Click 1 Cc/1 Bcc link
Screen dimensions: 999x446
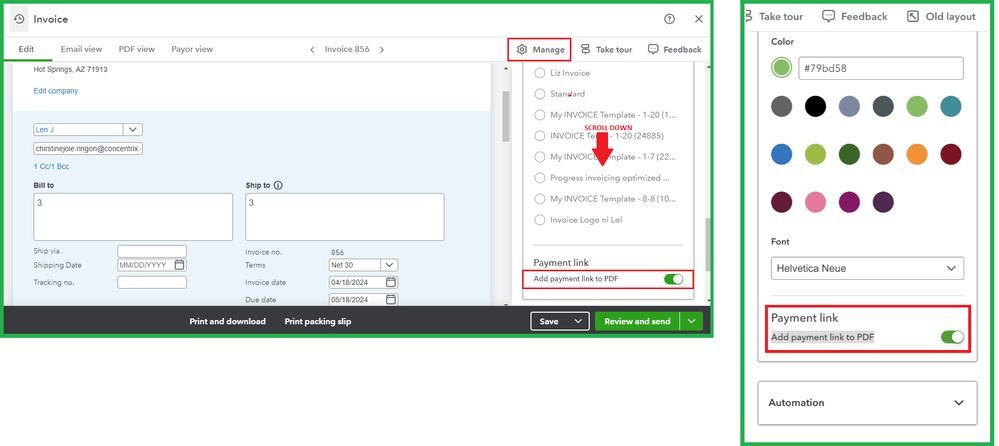point(51,166)
